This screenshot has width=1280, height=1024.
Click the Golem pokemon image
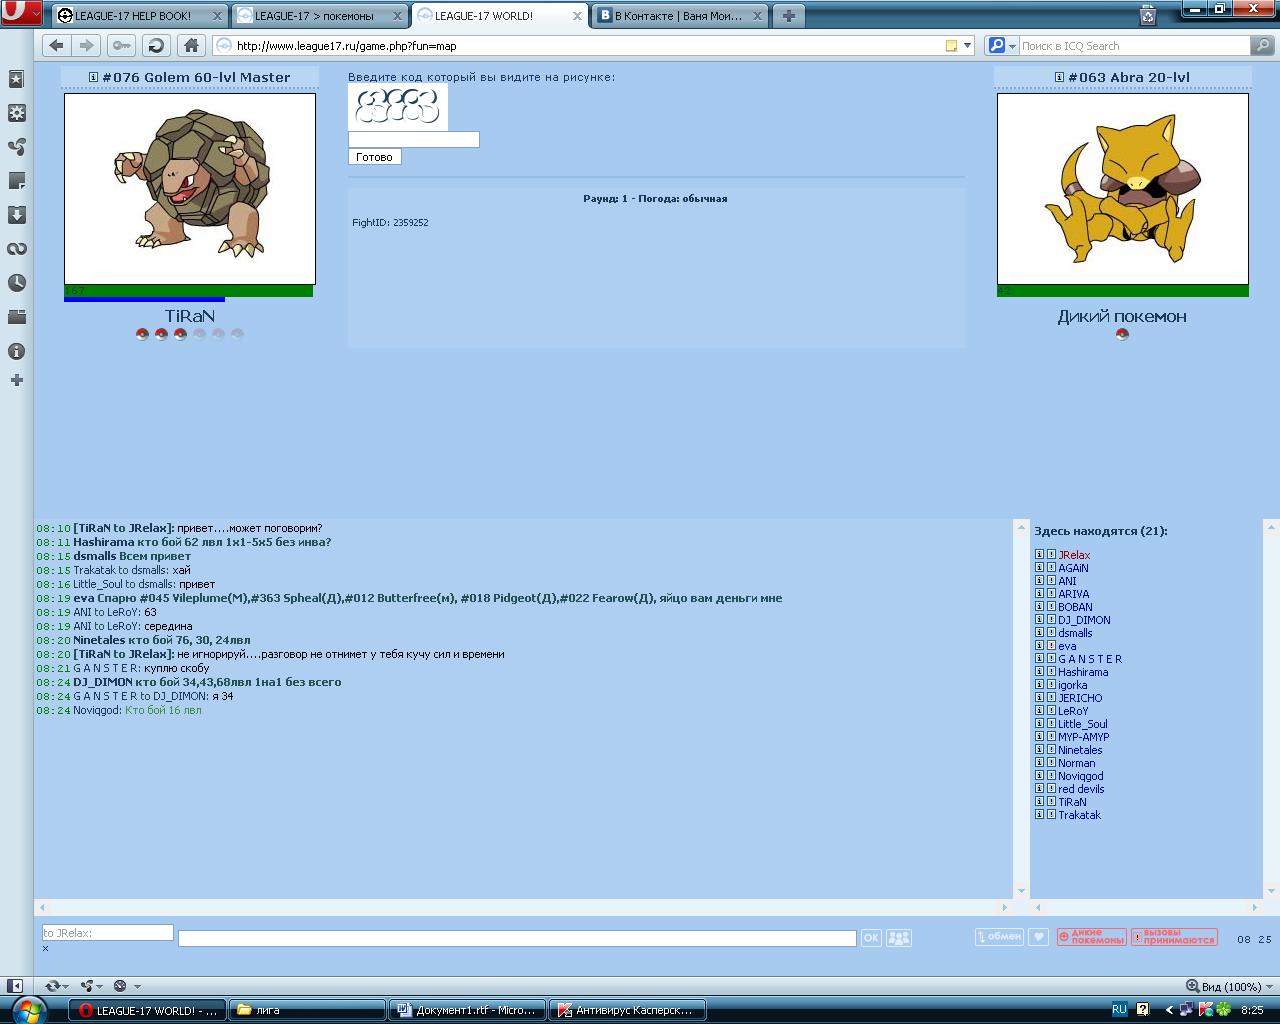190,189
